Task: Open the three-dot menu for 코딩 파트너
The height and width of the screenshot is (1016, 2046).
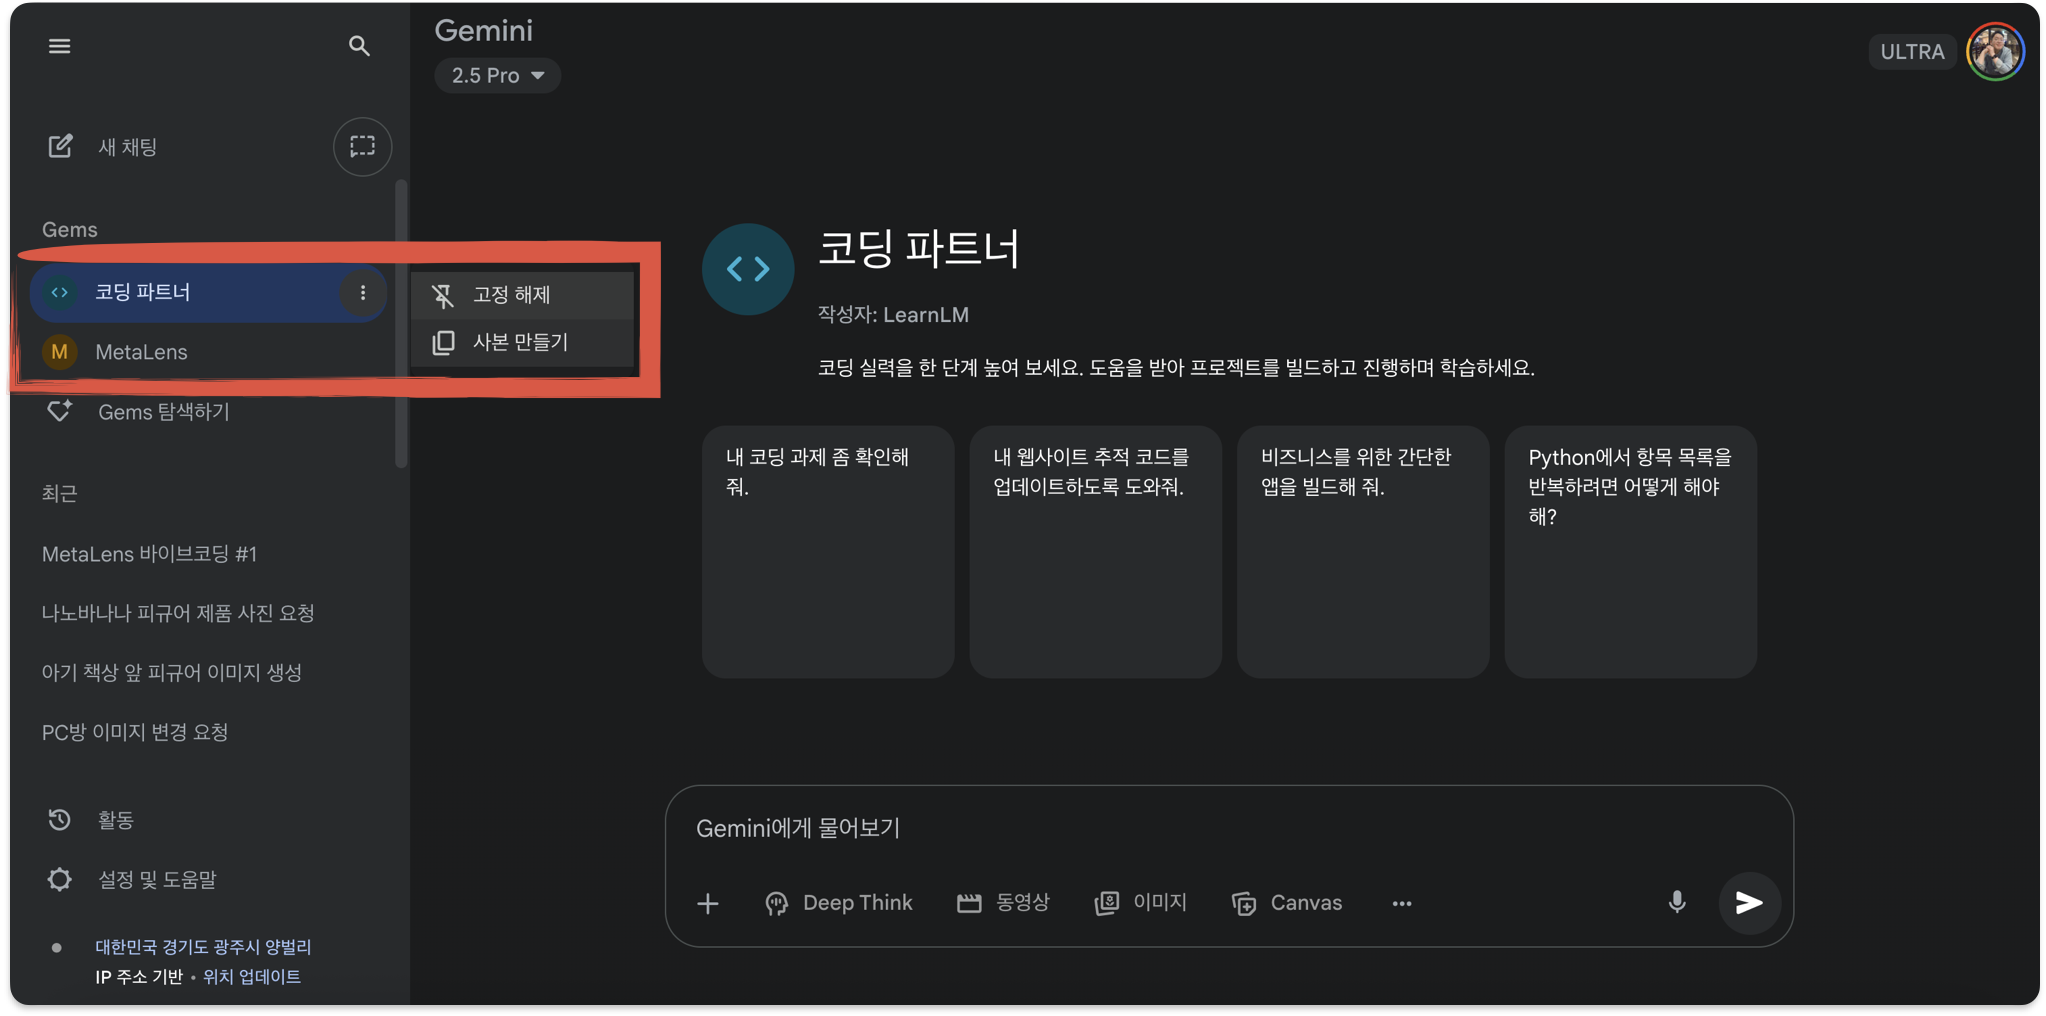Action: 362,292
